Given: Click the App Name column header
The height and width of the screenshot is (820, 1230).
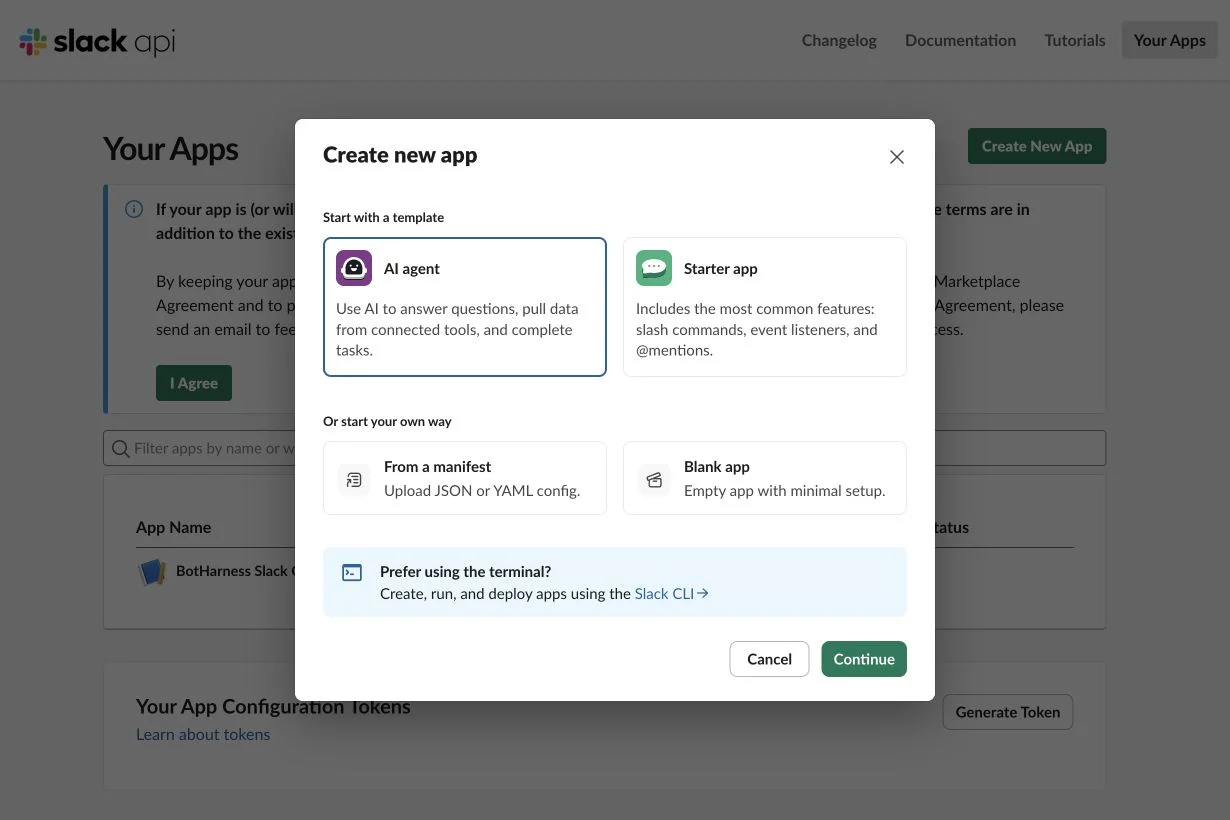Looking at the screenshot, I should 174,527.
